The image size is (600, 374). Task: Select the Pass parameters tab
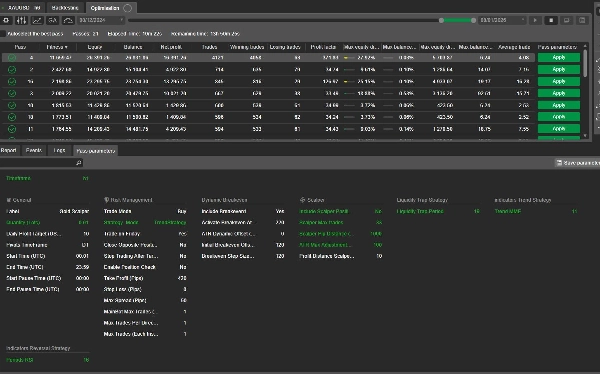pos(96,151)
